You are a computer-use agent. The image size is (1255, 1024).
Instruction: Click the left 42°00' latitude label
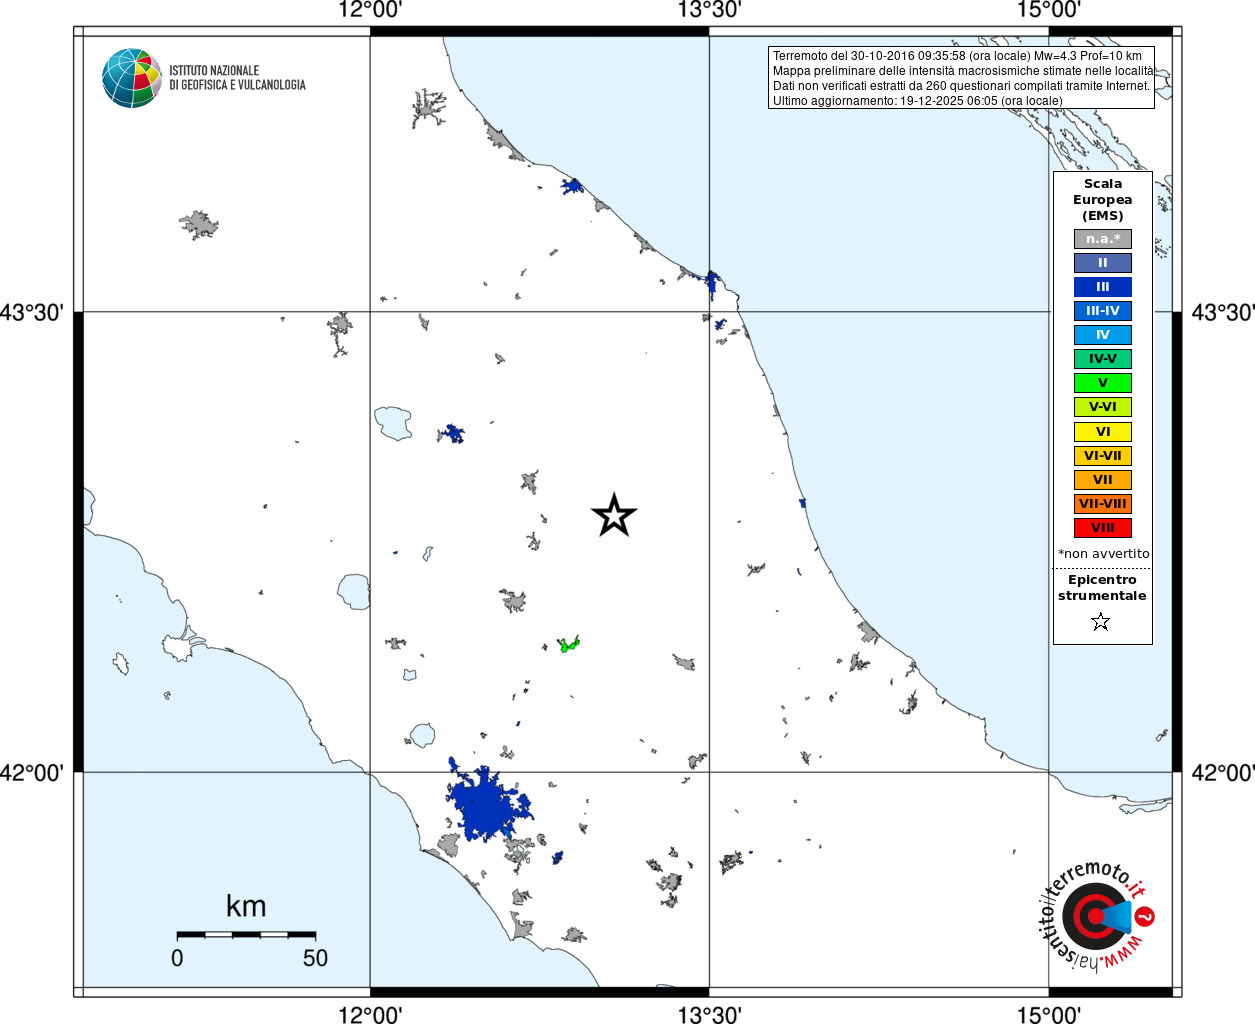click(x=32, y=773)
